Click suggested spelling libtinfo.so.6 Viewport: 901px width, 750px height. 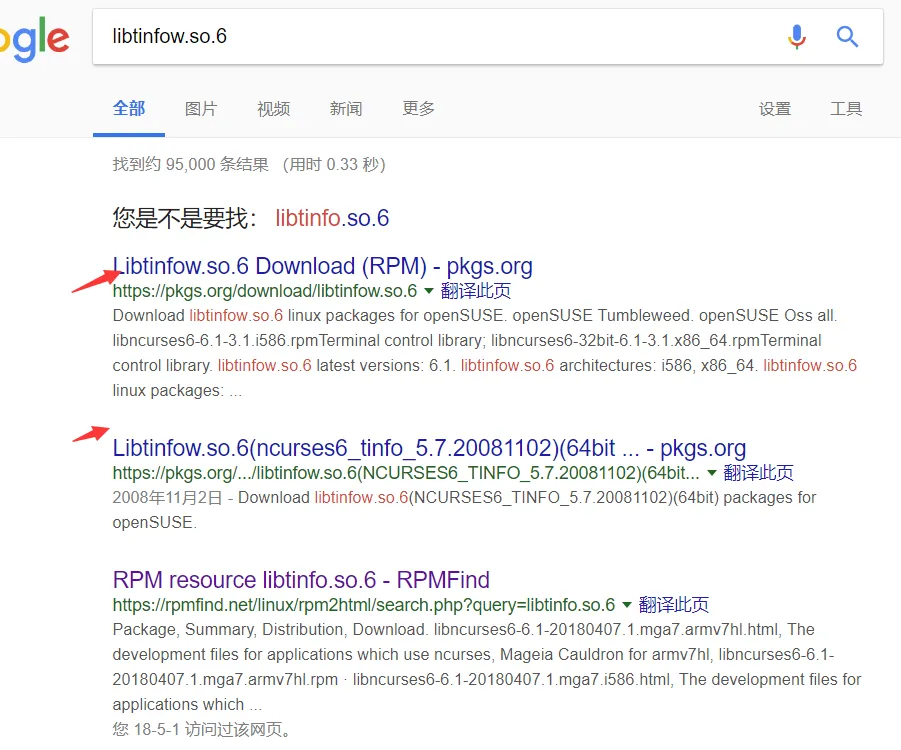pyautogui.click(x=332, y=218)
